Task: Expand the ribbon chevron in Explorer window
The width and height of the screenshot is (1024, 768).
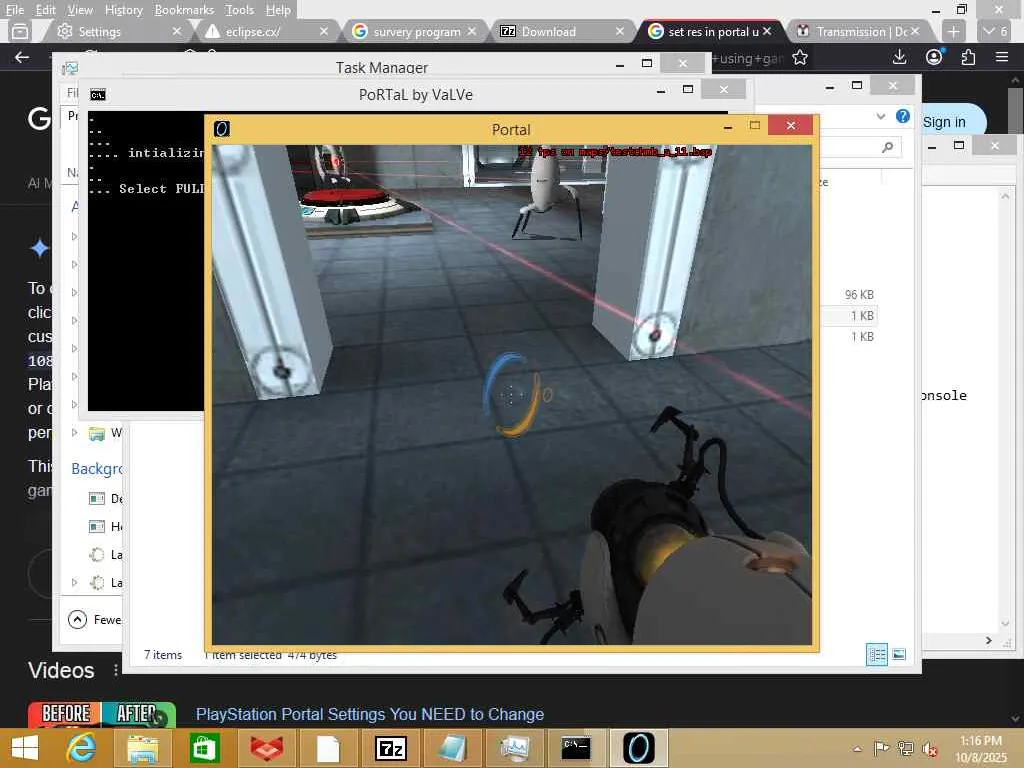Action: tap(881, 116)
